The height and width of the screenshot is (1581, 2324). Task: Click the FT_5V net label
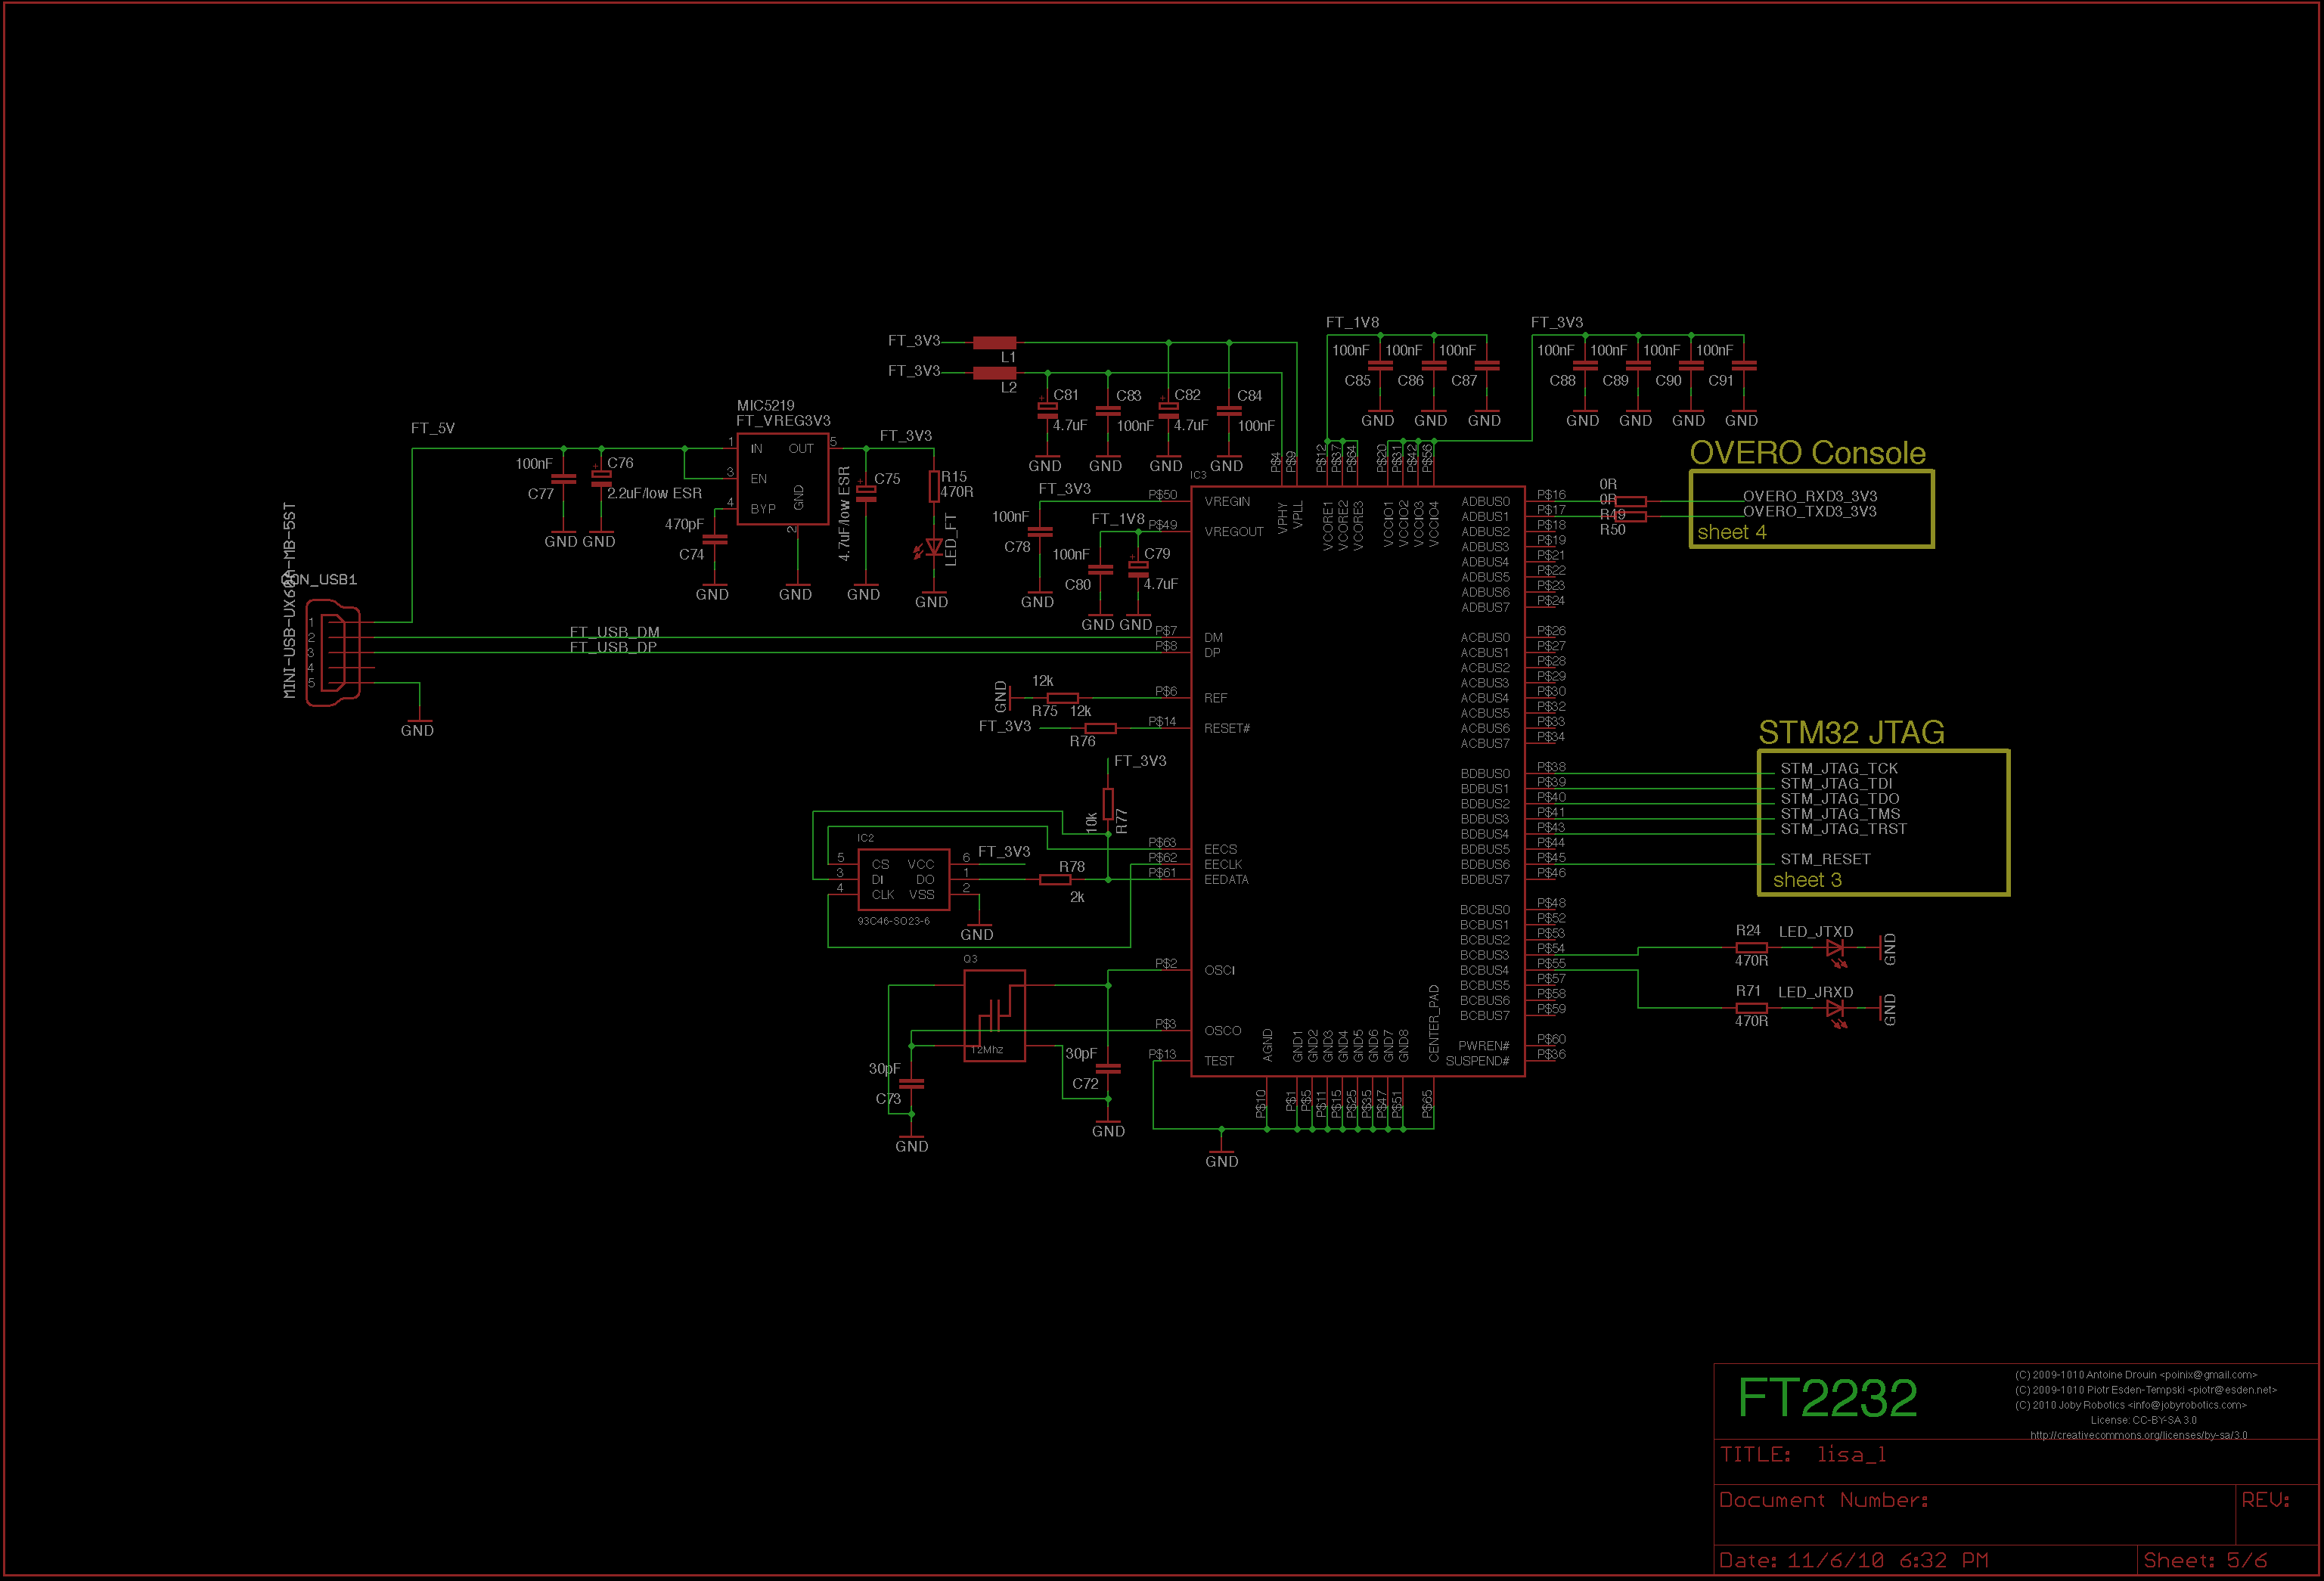click(433, 428)
